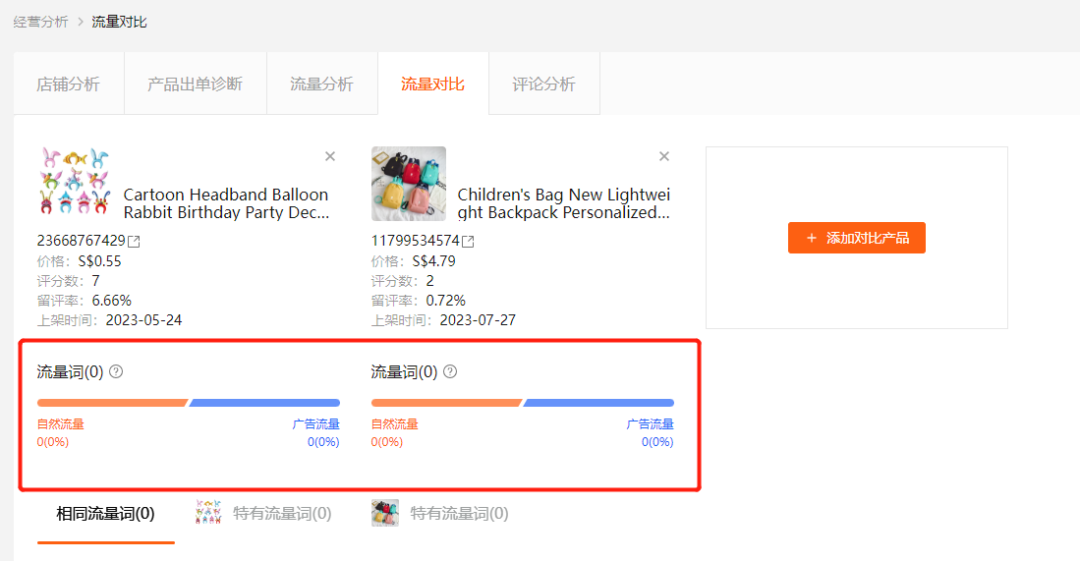Switch to 店铺分析 tab
The width and height of the screenshot is (1080, 561).
pyautogui.click(x=68, y=84)
